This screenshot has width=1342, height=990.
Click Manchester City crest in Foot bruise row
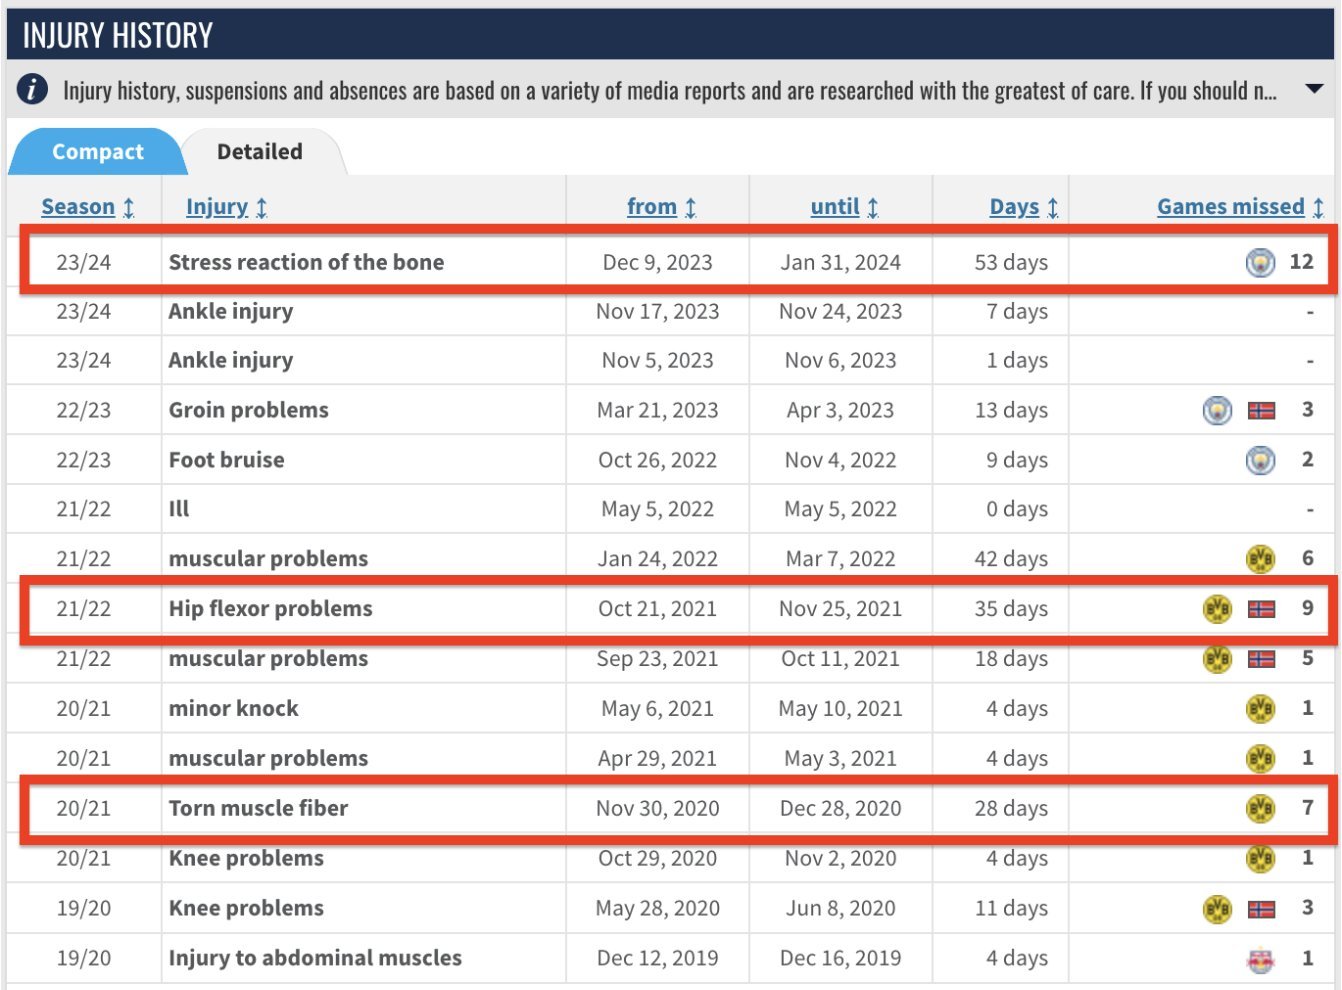(x=1260, y=461)
